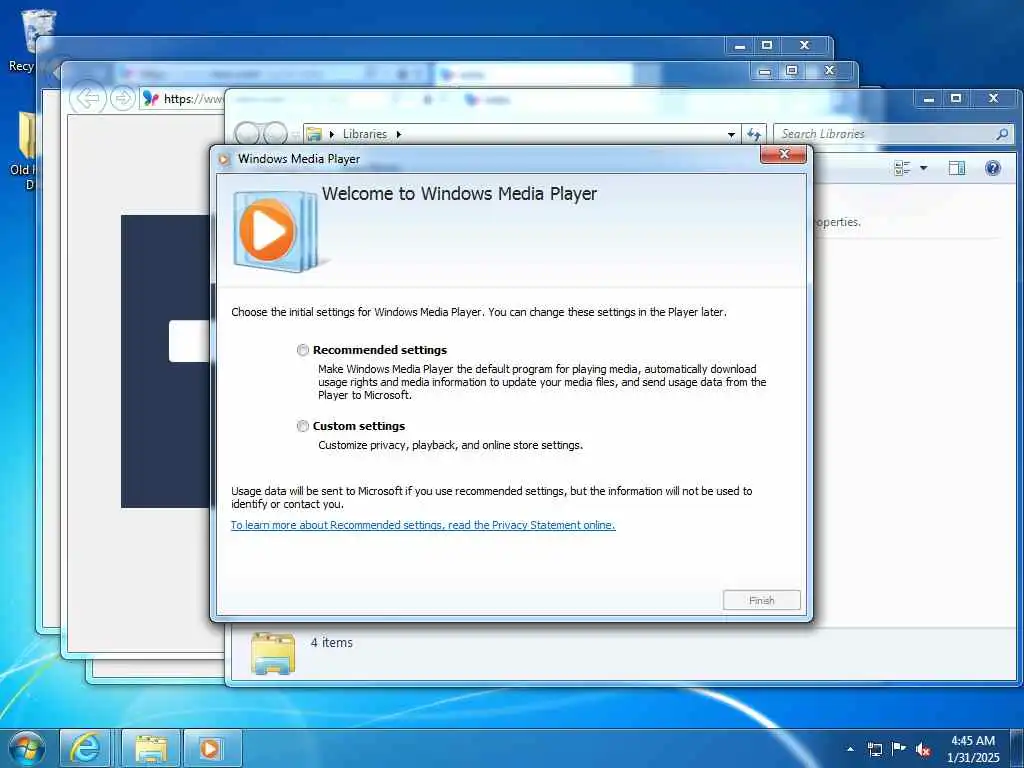Screen dimensions: 1024x768
Task: Open the Start menu
Action: click(27, 748)
